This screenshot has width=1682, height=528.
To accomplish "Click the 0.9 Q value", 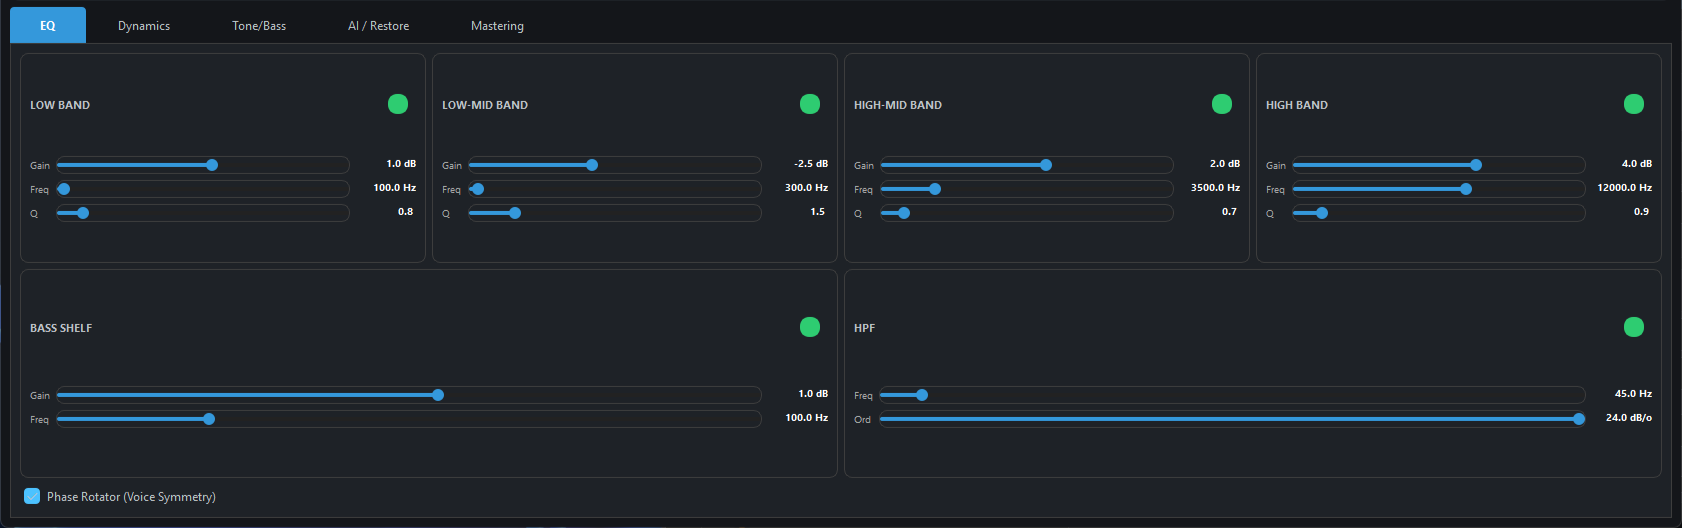I will (x=1642, y=212).
